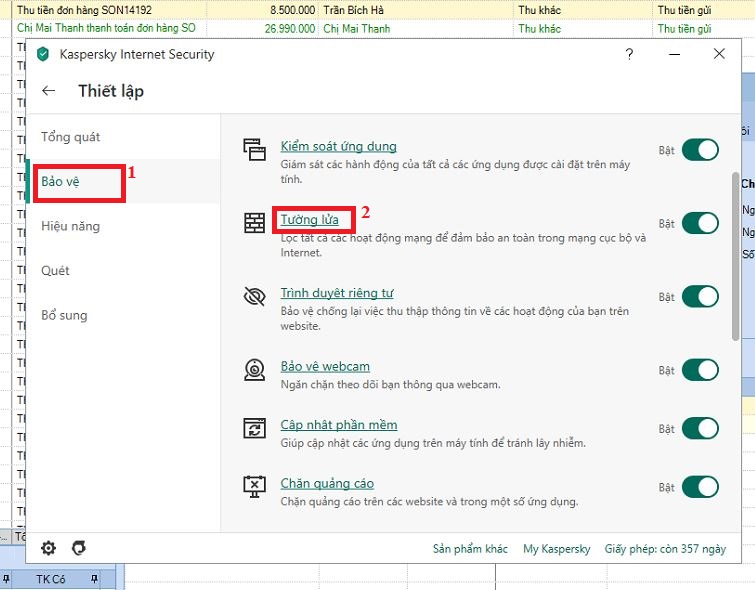Open support agent icon next to gear
755x590 pixels.
[x=78, y=548]
